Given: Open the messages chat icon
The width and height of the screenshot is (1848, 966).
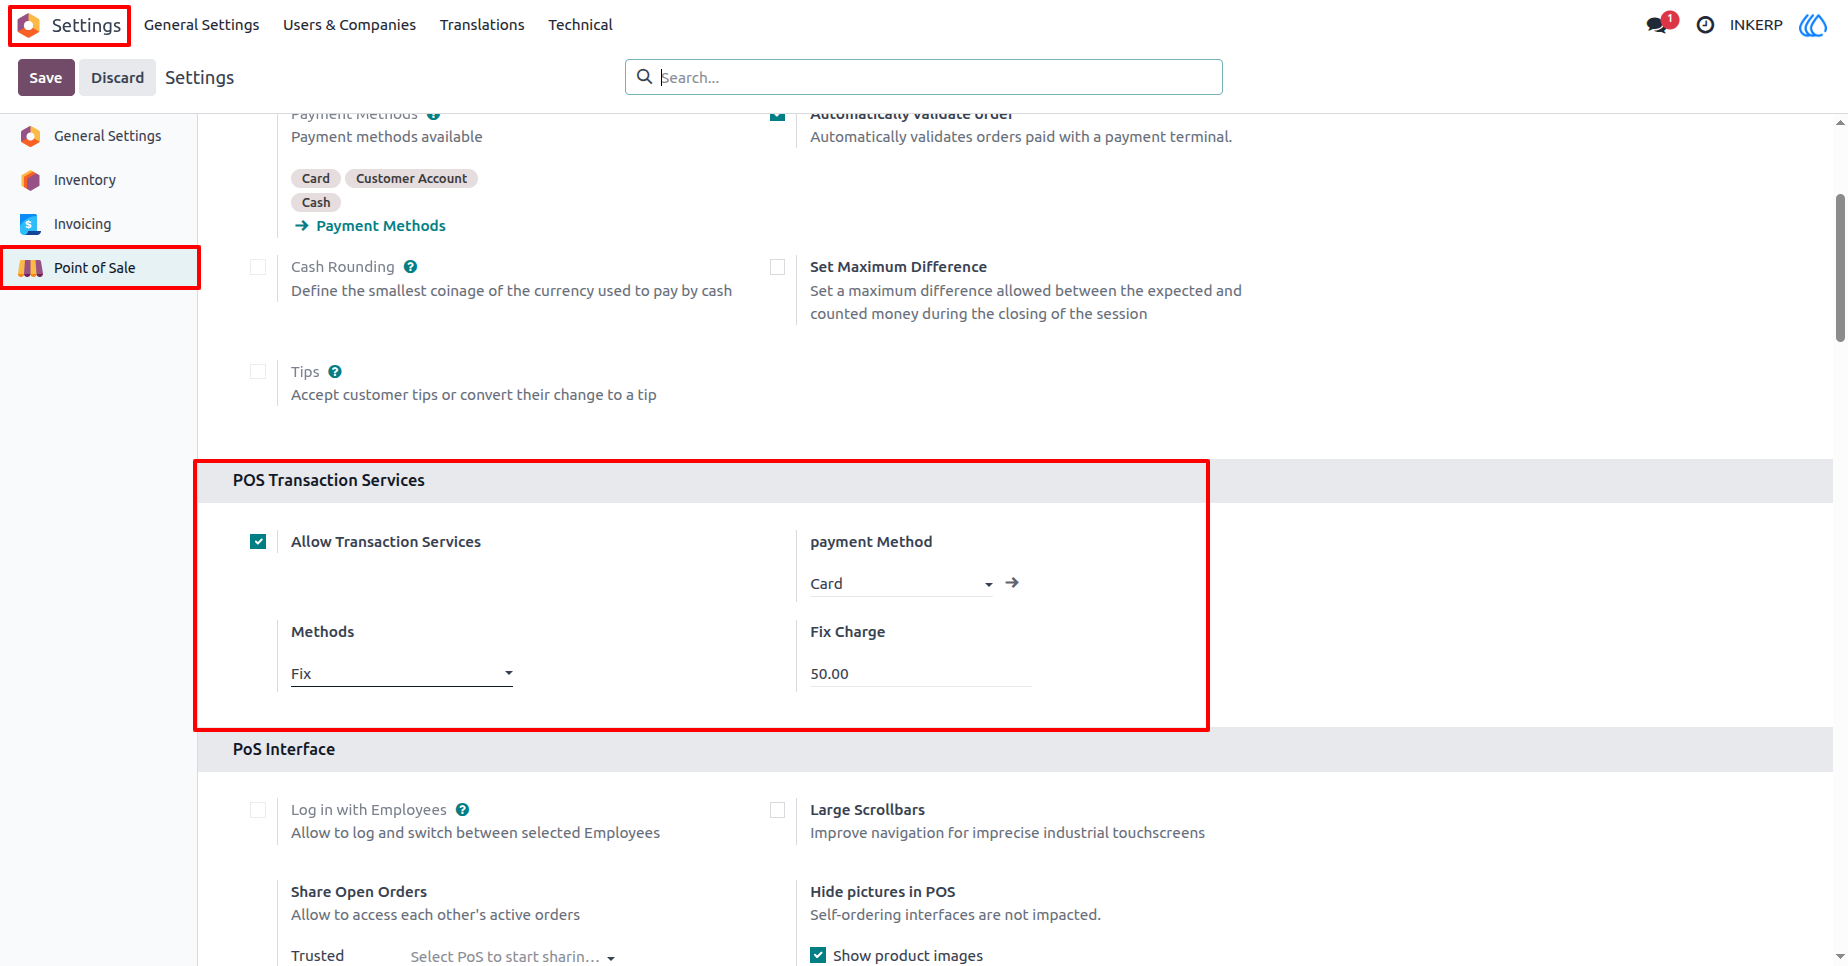Looking at the screenshot, I should (1658, 25).
